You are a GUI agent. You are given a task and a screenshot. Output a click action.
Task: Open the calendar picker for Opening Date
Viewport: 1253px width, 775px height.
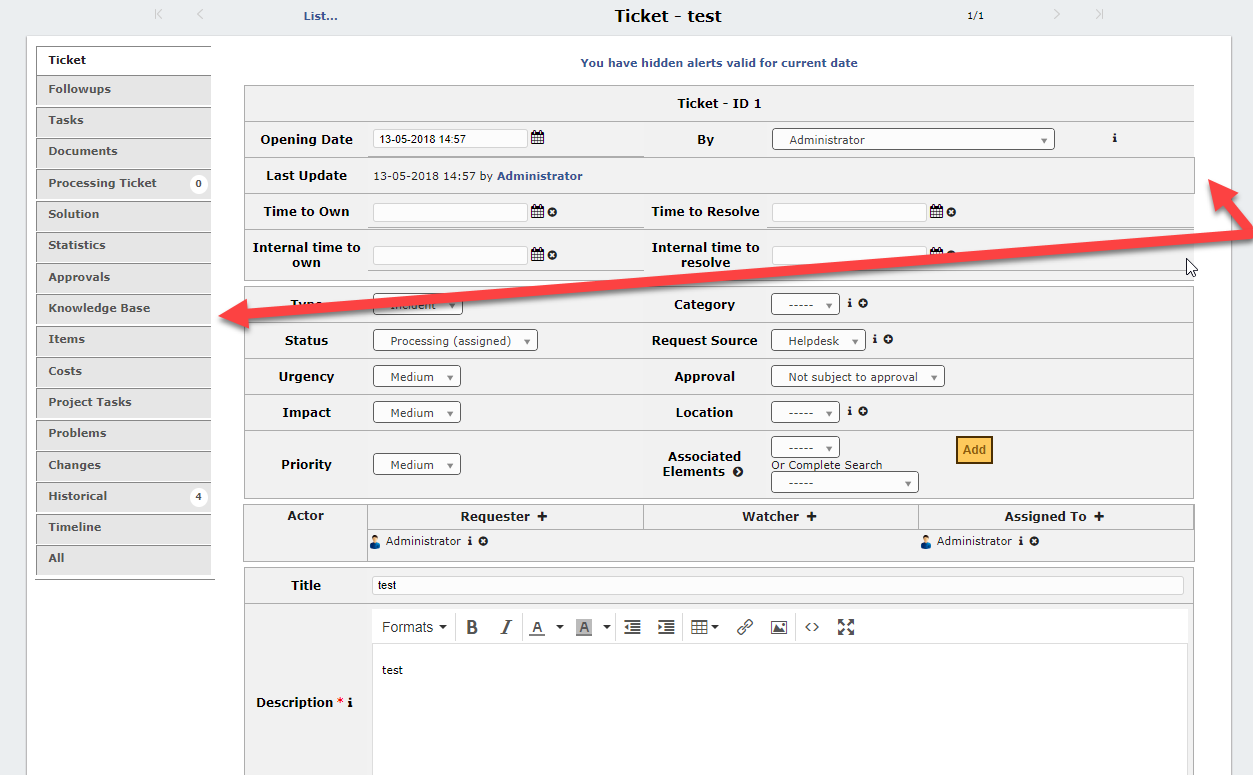coord(537,137)
